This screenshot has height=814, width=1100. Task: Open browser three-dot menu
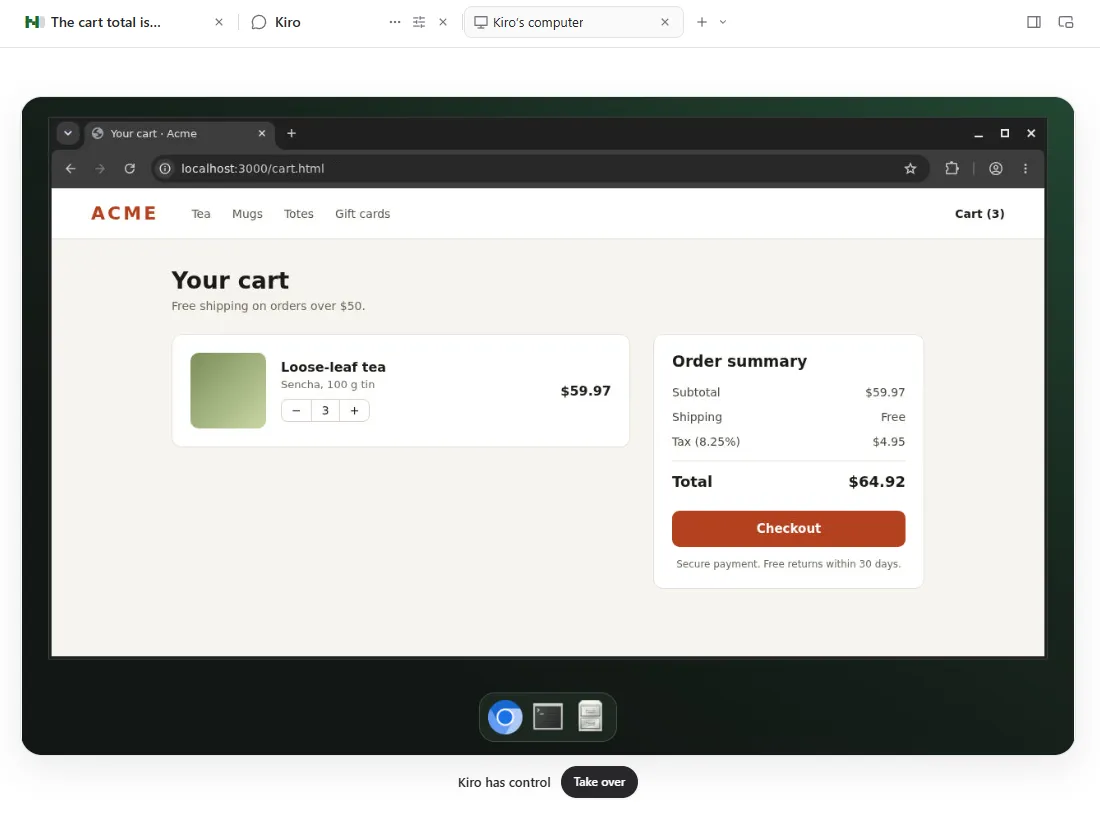(x=1026, y=168)
